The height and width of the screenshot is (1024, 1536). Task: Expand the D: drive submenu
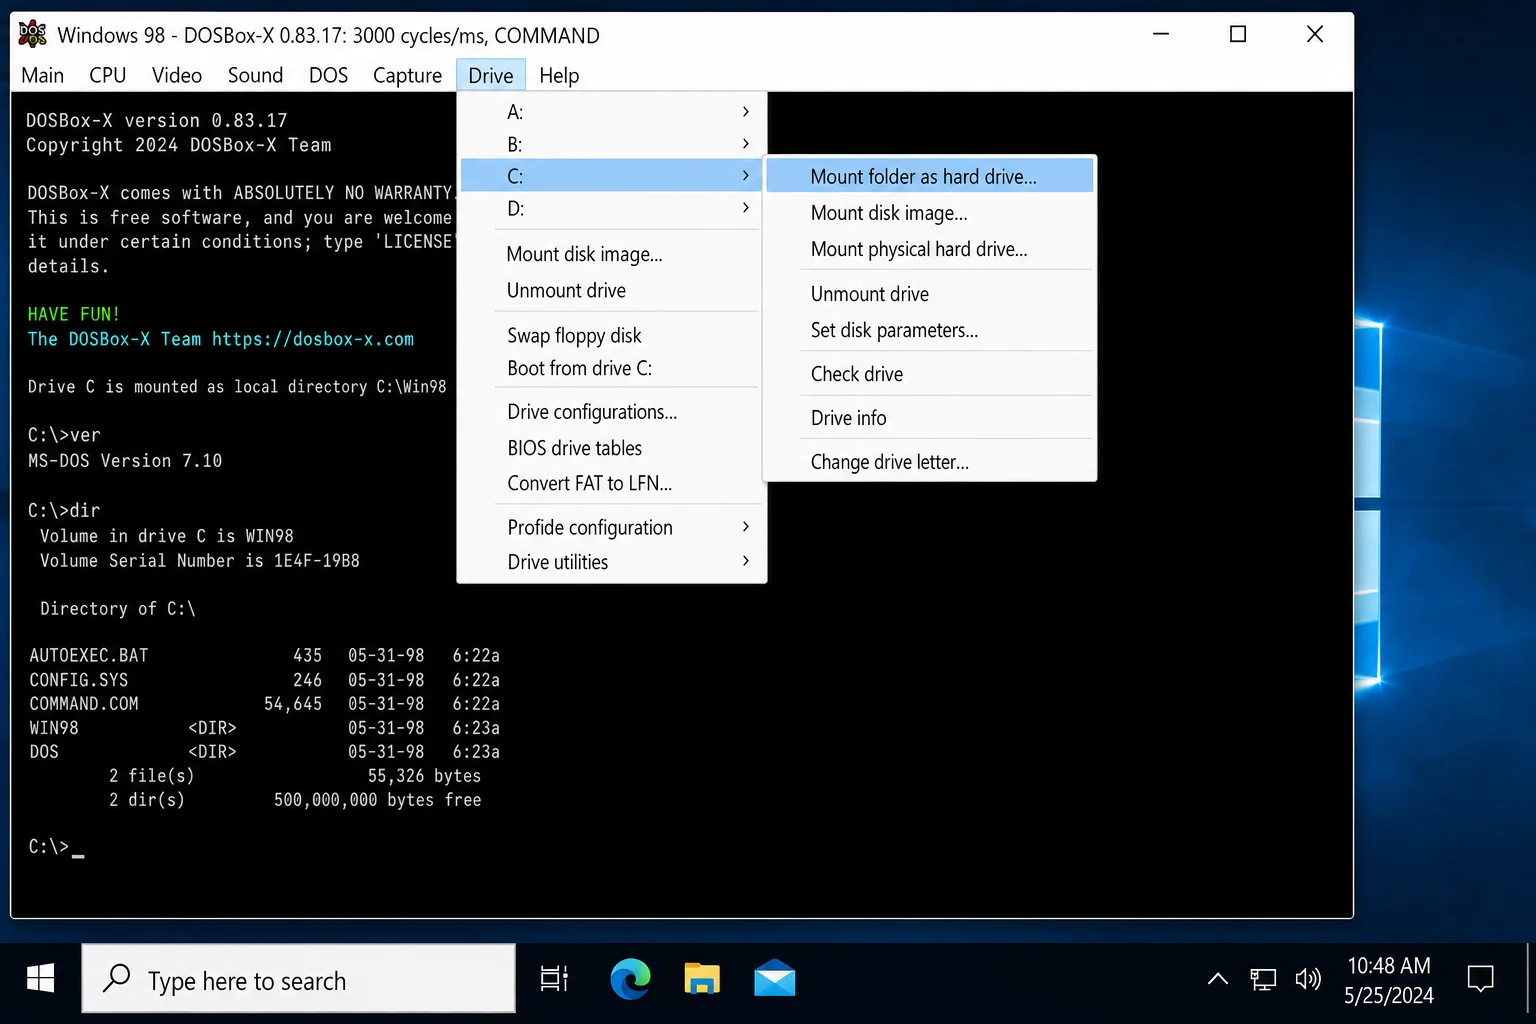[x=612, y=208]
